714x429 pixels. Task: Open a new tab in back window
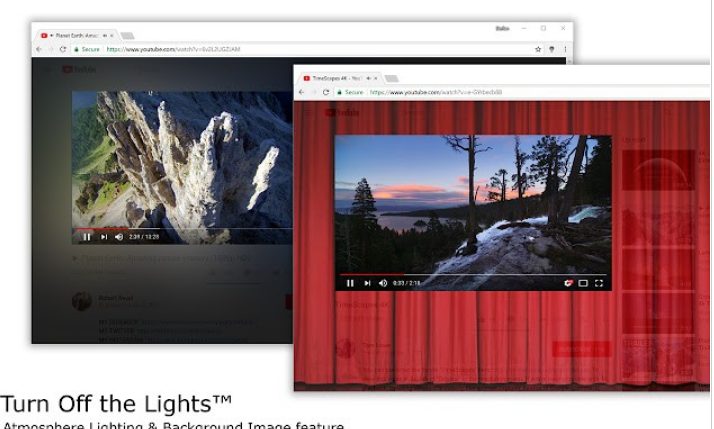pos(128,36)
